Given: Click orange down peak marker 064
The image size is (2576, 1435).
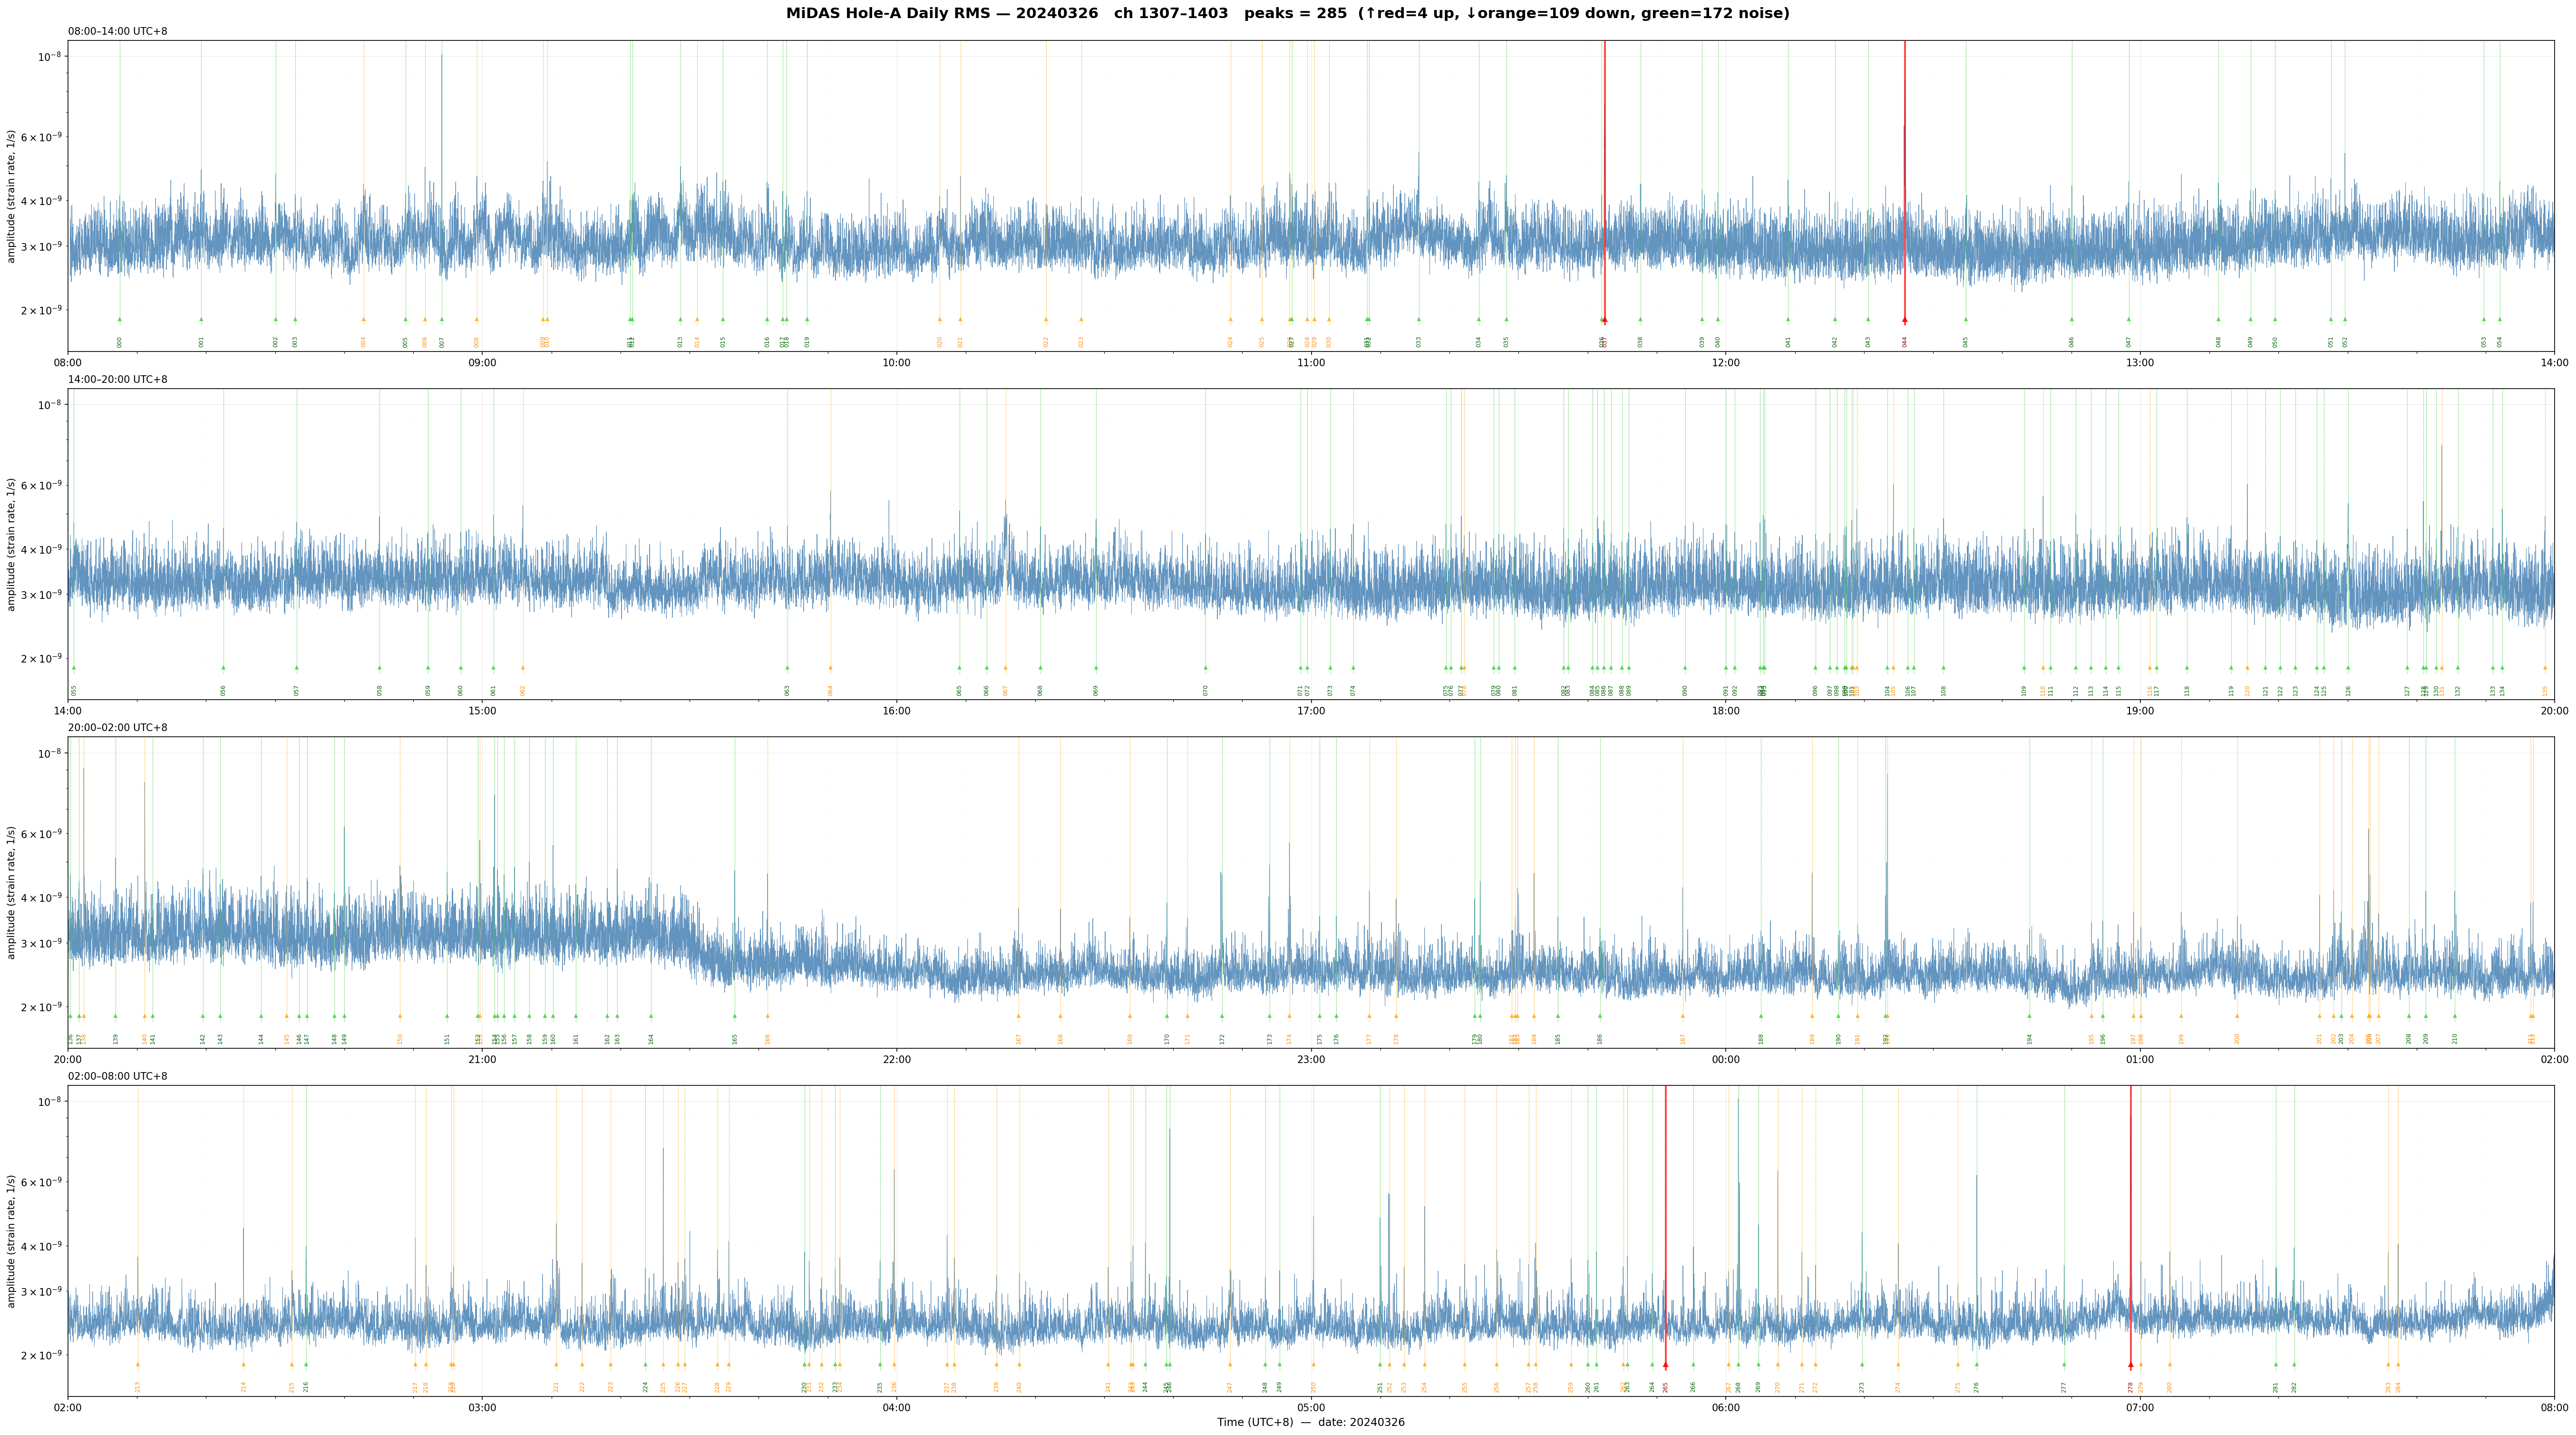Looking at the screenshot, I should point(830,668).
